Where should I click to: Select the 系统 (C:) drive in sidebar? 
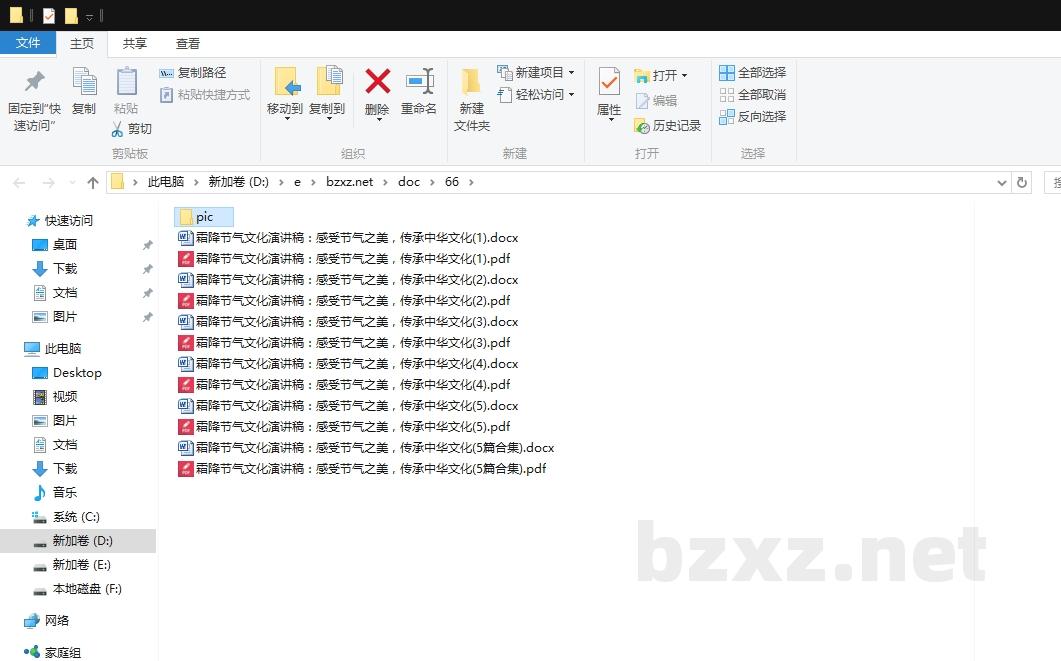(x=76, y=517)
